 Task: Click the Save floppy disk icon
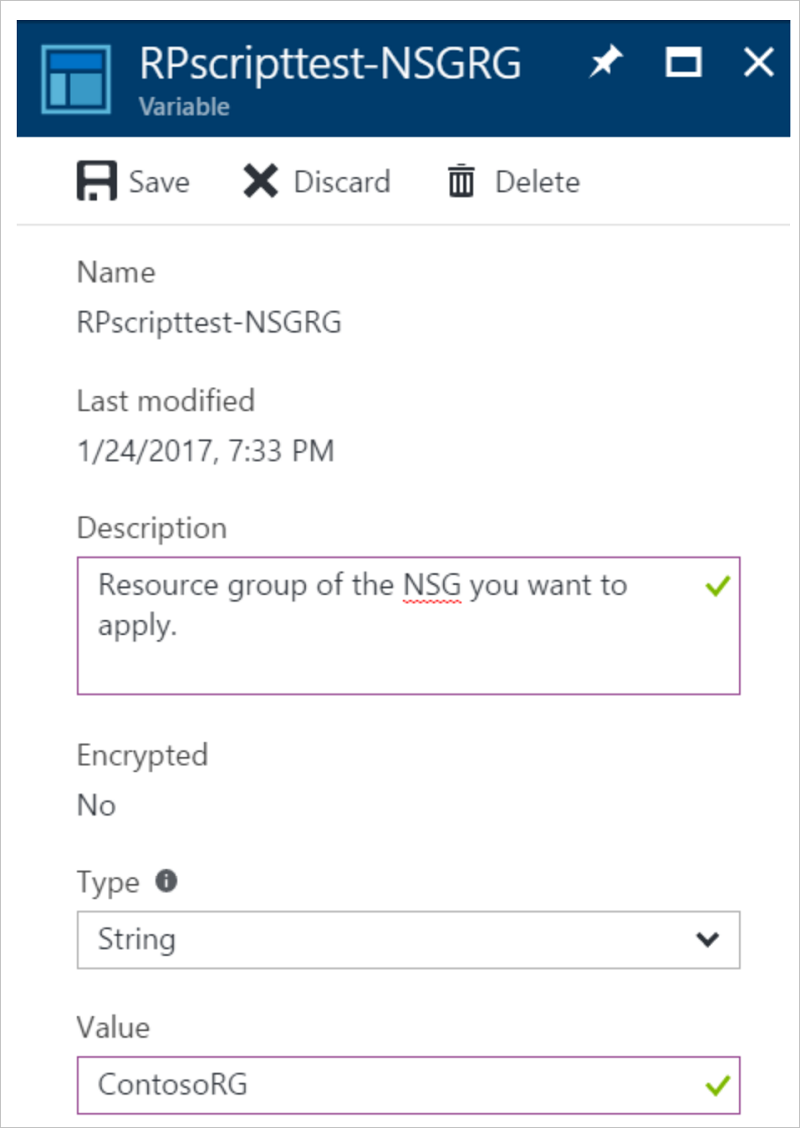tap(96, 181)
